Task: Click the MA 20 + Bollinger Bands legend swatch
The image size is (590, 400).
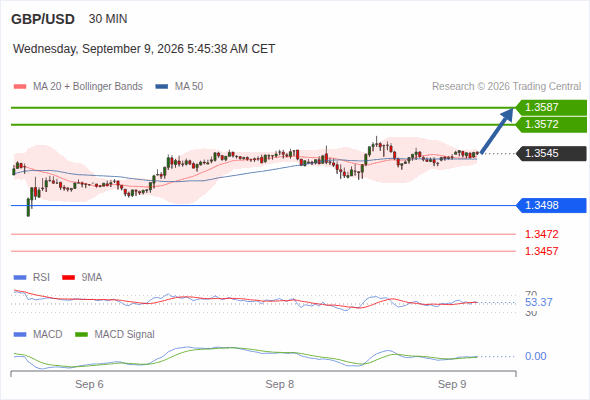Action: pyautogui.click(x=20, y=87)
